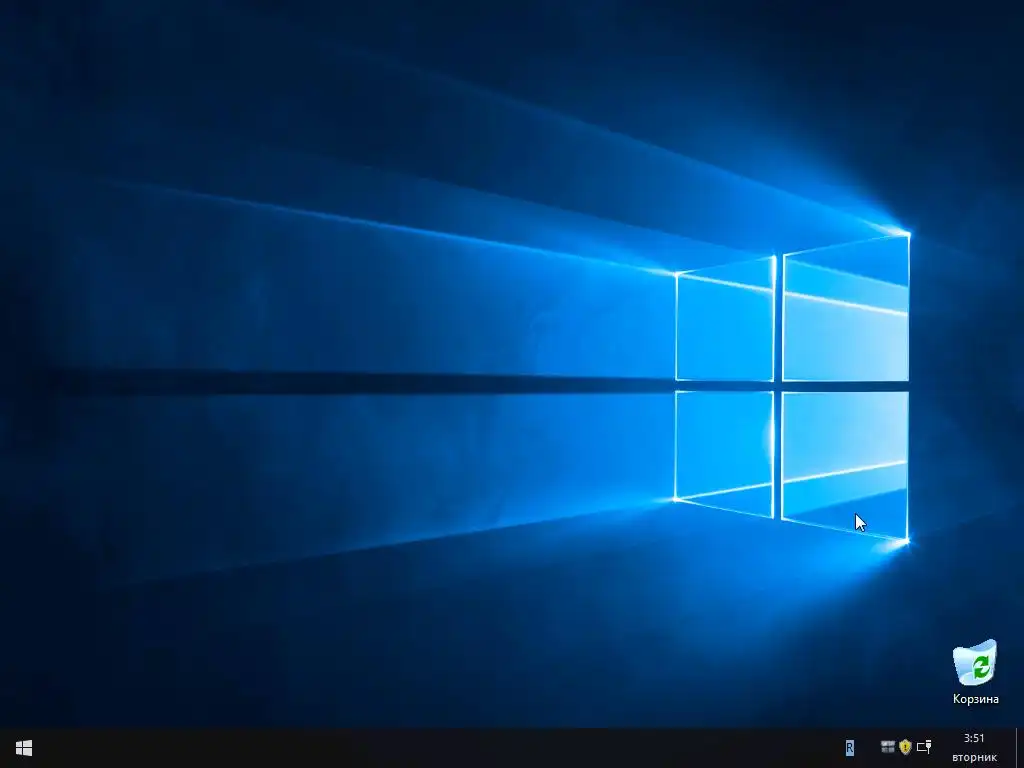1024x768 pixels.
Task: Click the R language indicator in taskbar
Action: 850,748
